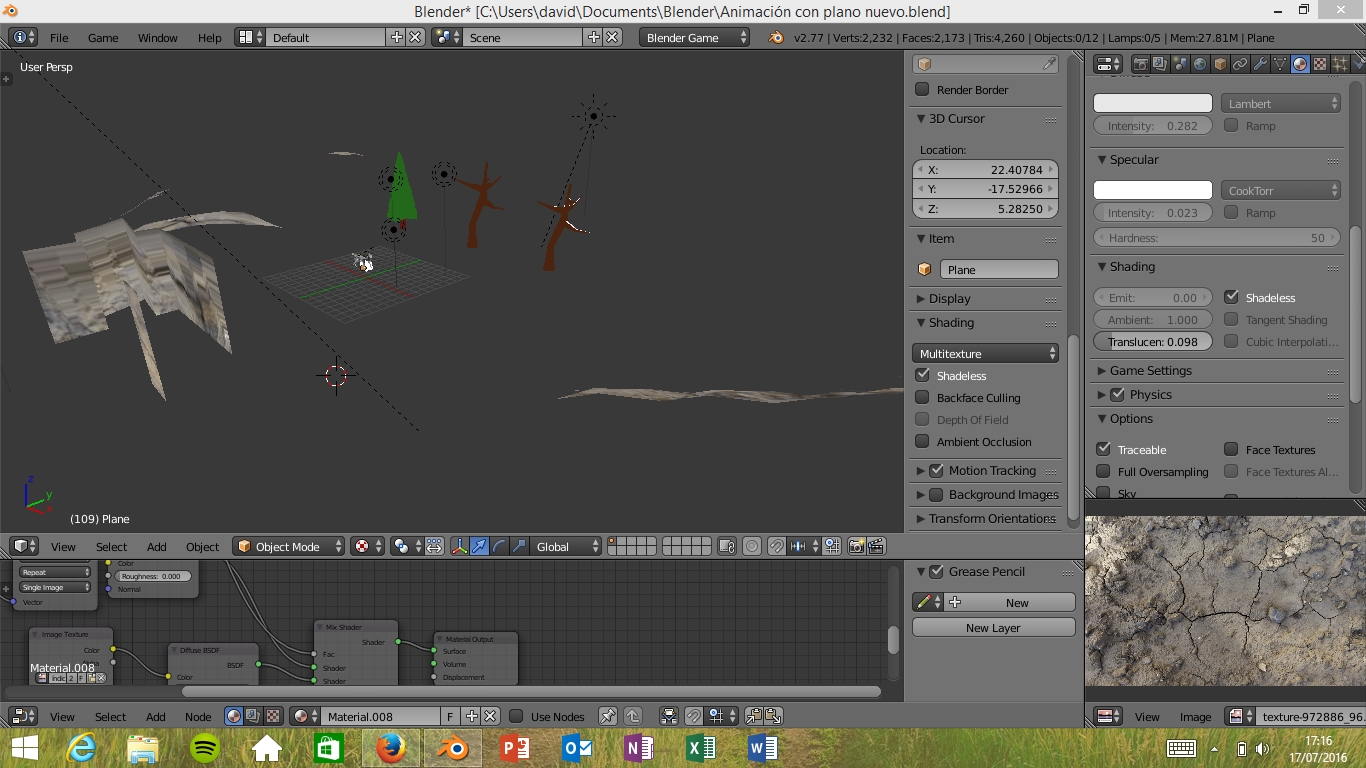Enable the Backface Culling checkbox
The image size is (1366, 768).
pos(922,398)
